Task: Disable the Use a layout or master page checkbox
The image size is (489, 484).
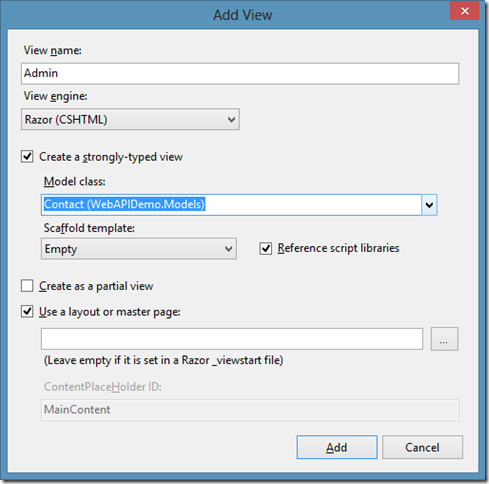Action: [27, 312]
